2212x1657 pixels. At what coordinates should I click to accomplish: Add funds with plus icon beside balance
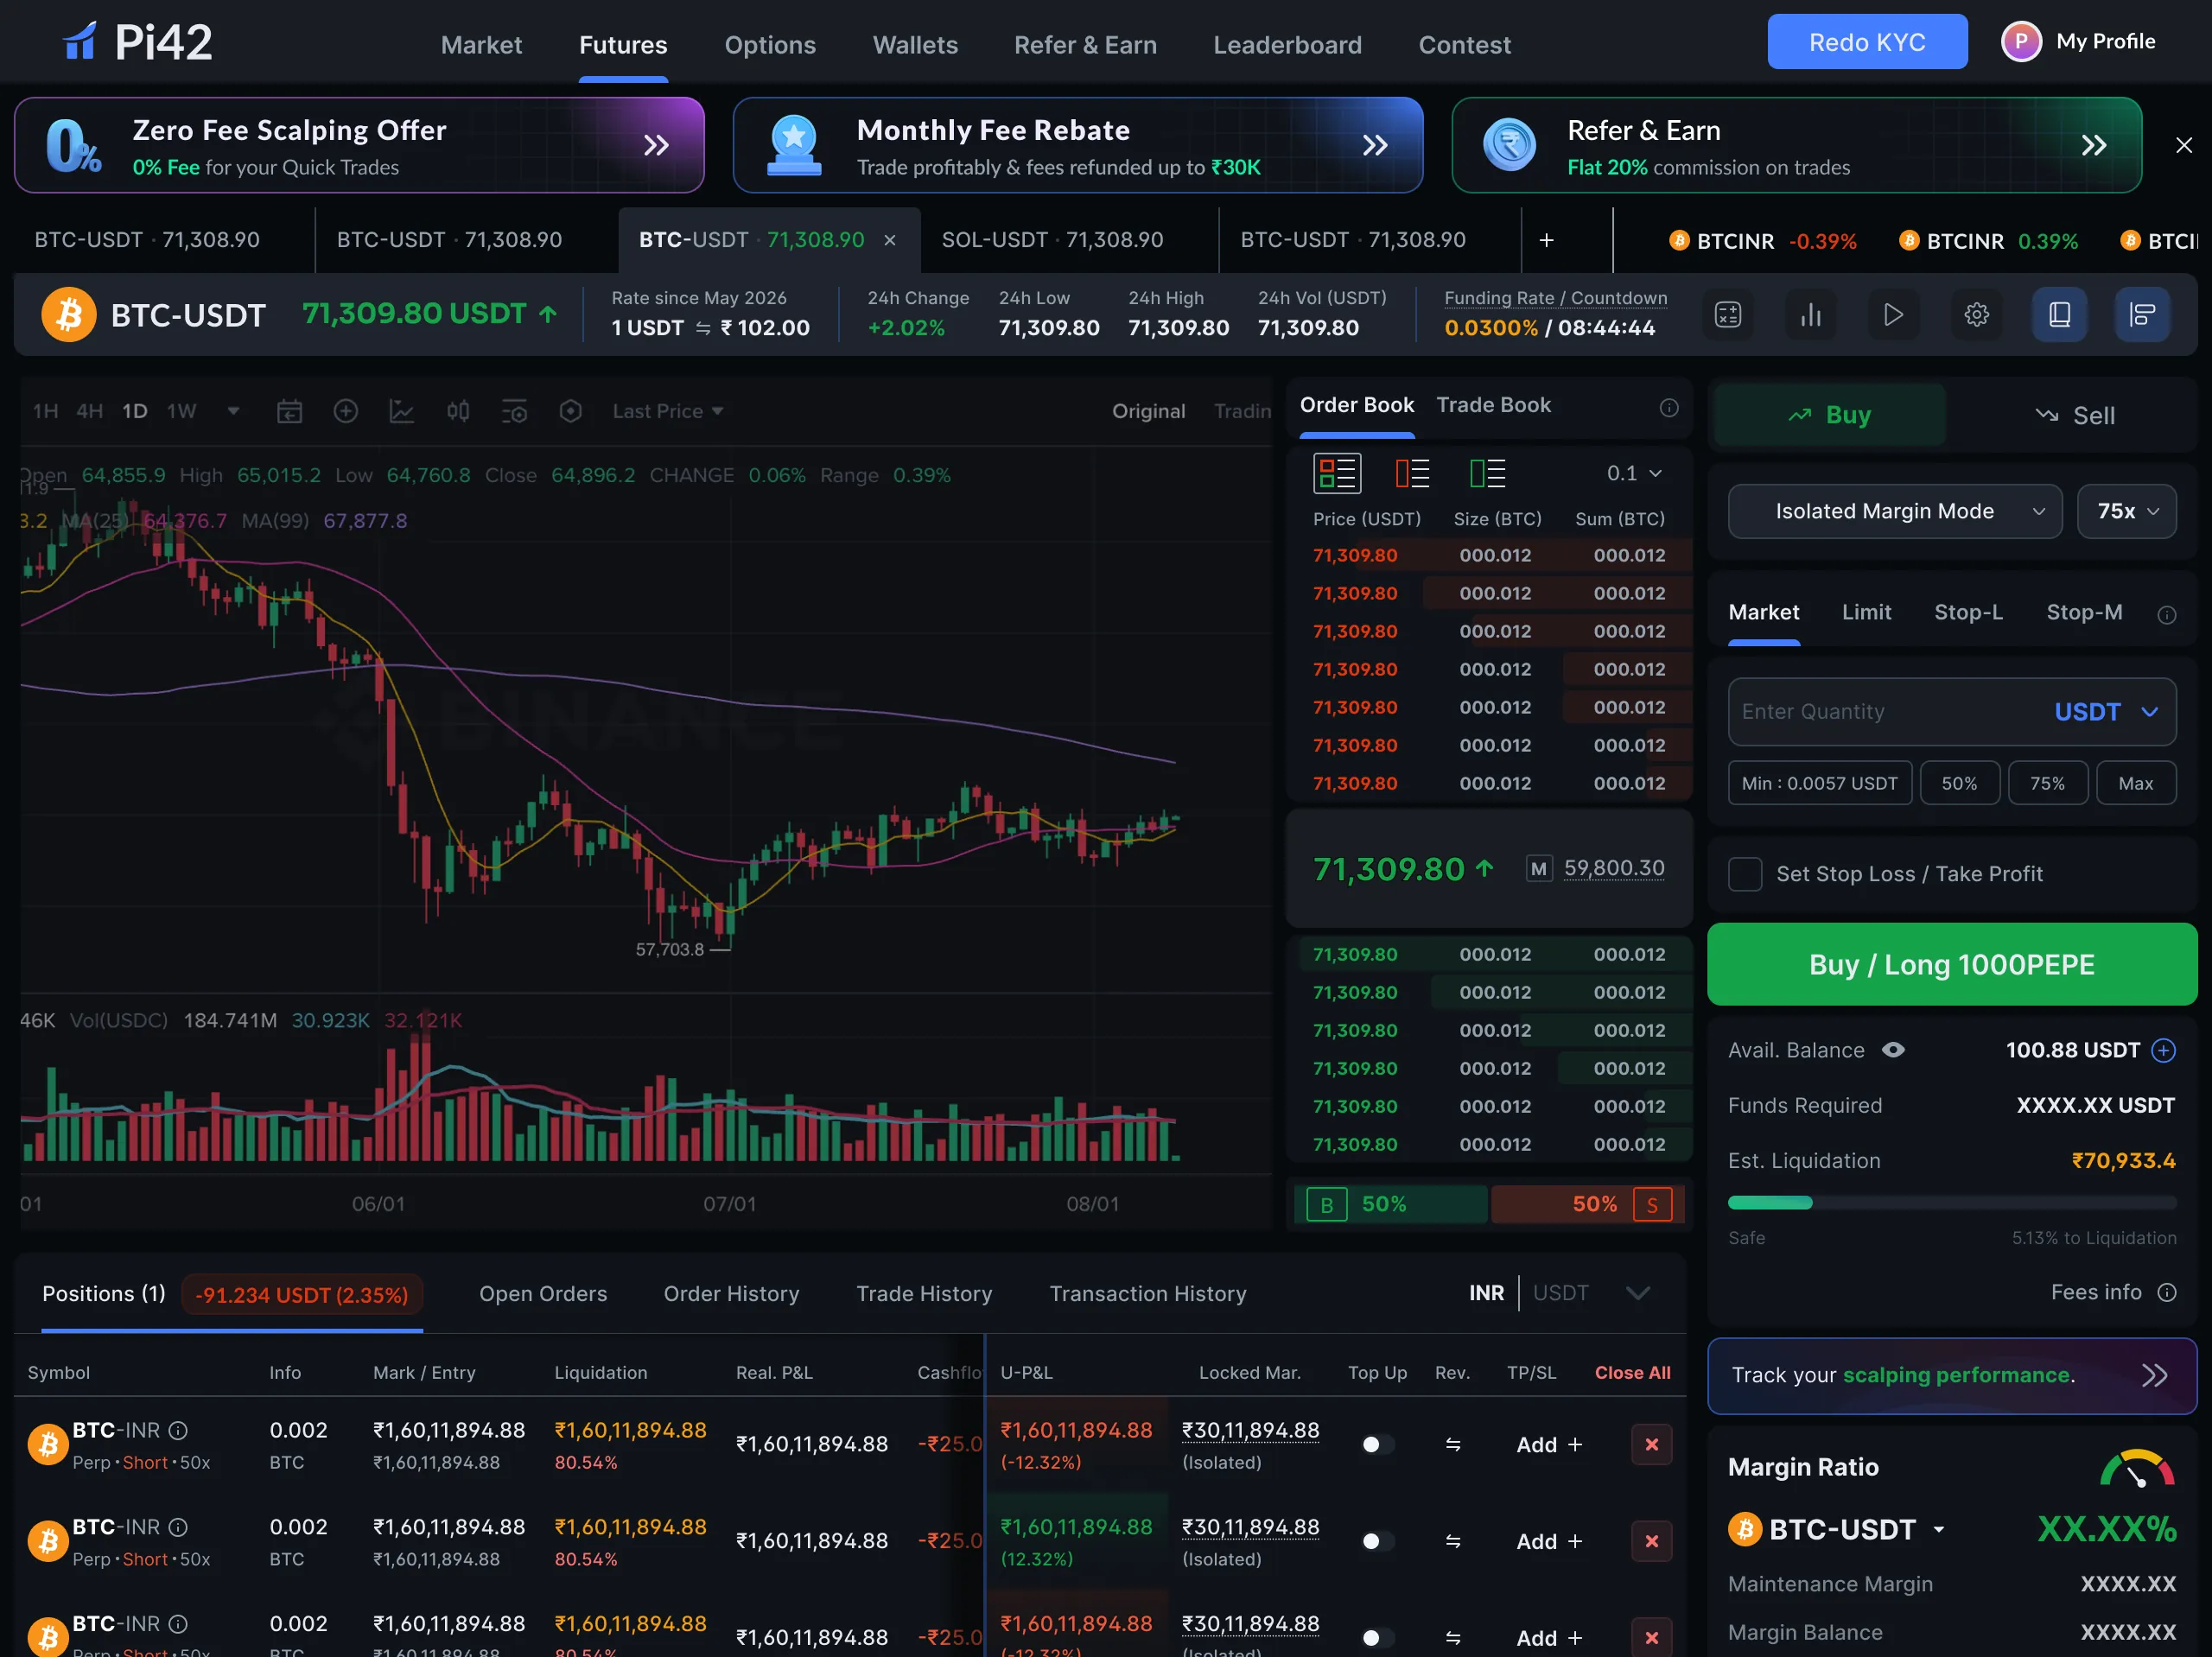pyautogui.click(x=2163, y=1050)
